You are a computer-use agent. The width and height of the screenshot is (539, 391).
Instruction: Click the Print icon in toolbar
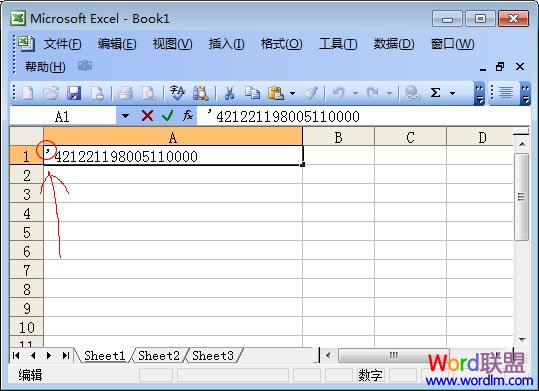coord(125,93)
